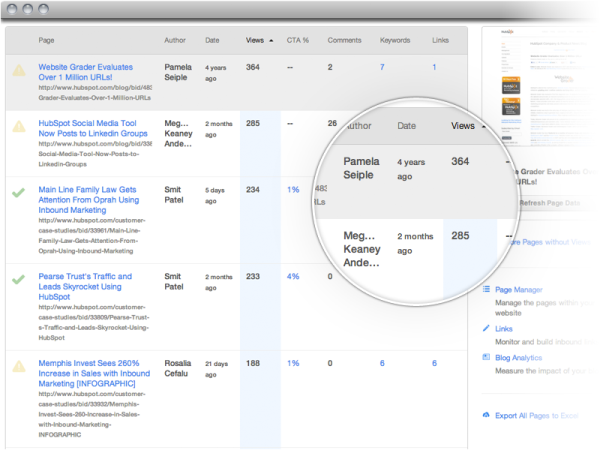Viewport: 600px width, 450px height.
Task: Click the Links pencil icon in sidebar
Action: 487,327
